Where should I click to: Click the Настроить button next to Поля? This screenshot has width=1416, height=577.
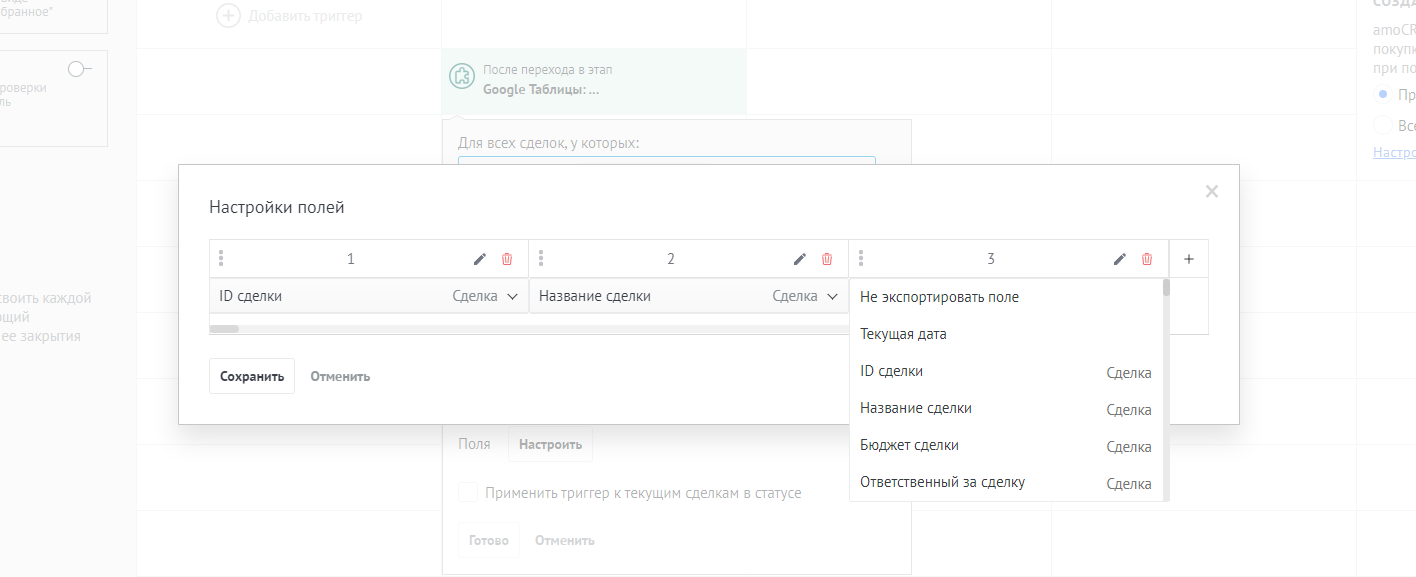(x=550, y=444)
